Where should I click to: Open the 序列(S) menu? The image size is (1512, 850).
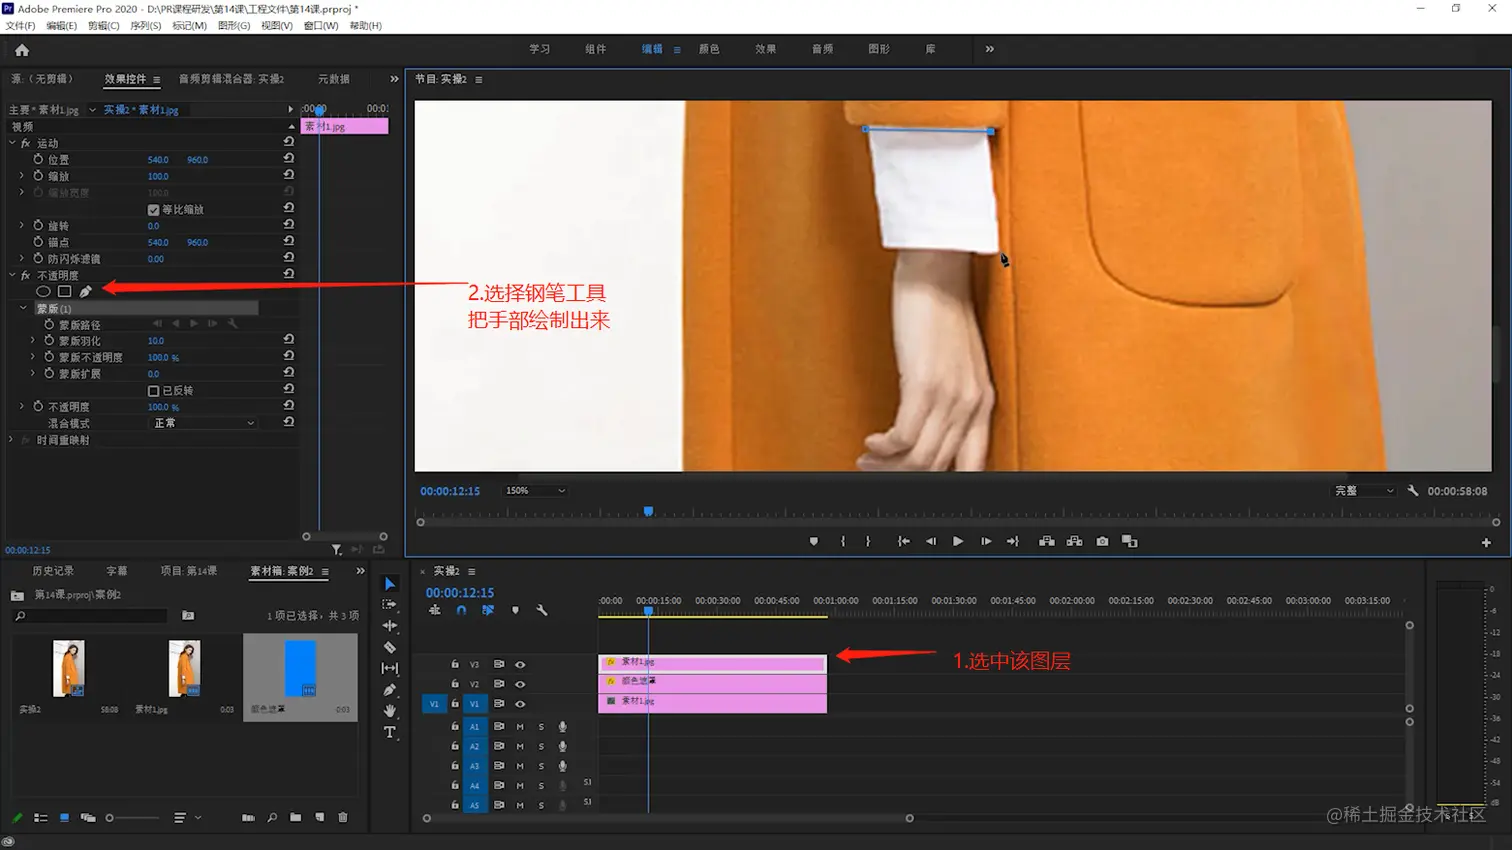[145, 26]
